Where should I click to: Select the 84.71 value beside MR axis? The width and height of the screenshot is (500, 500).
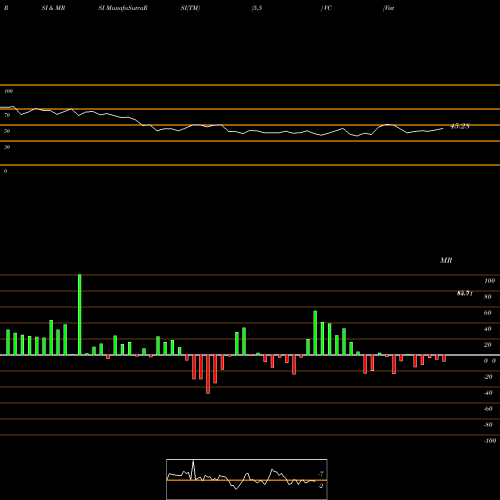coord(465,293)
